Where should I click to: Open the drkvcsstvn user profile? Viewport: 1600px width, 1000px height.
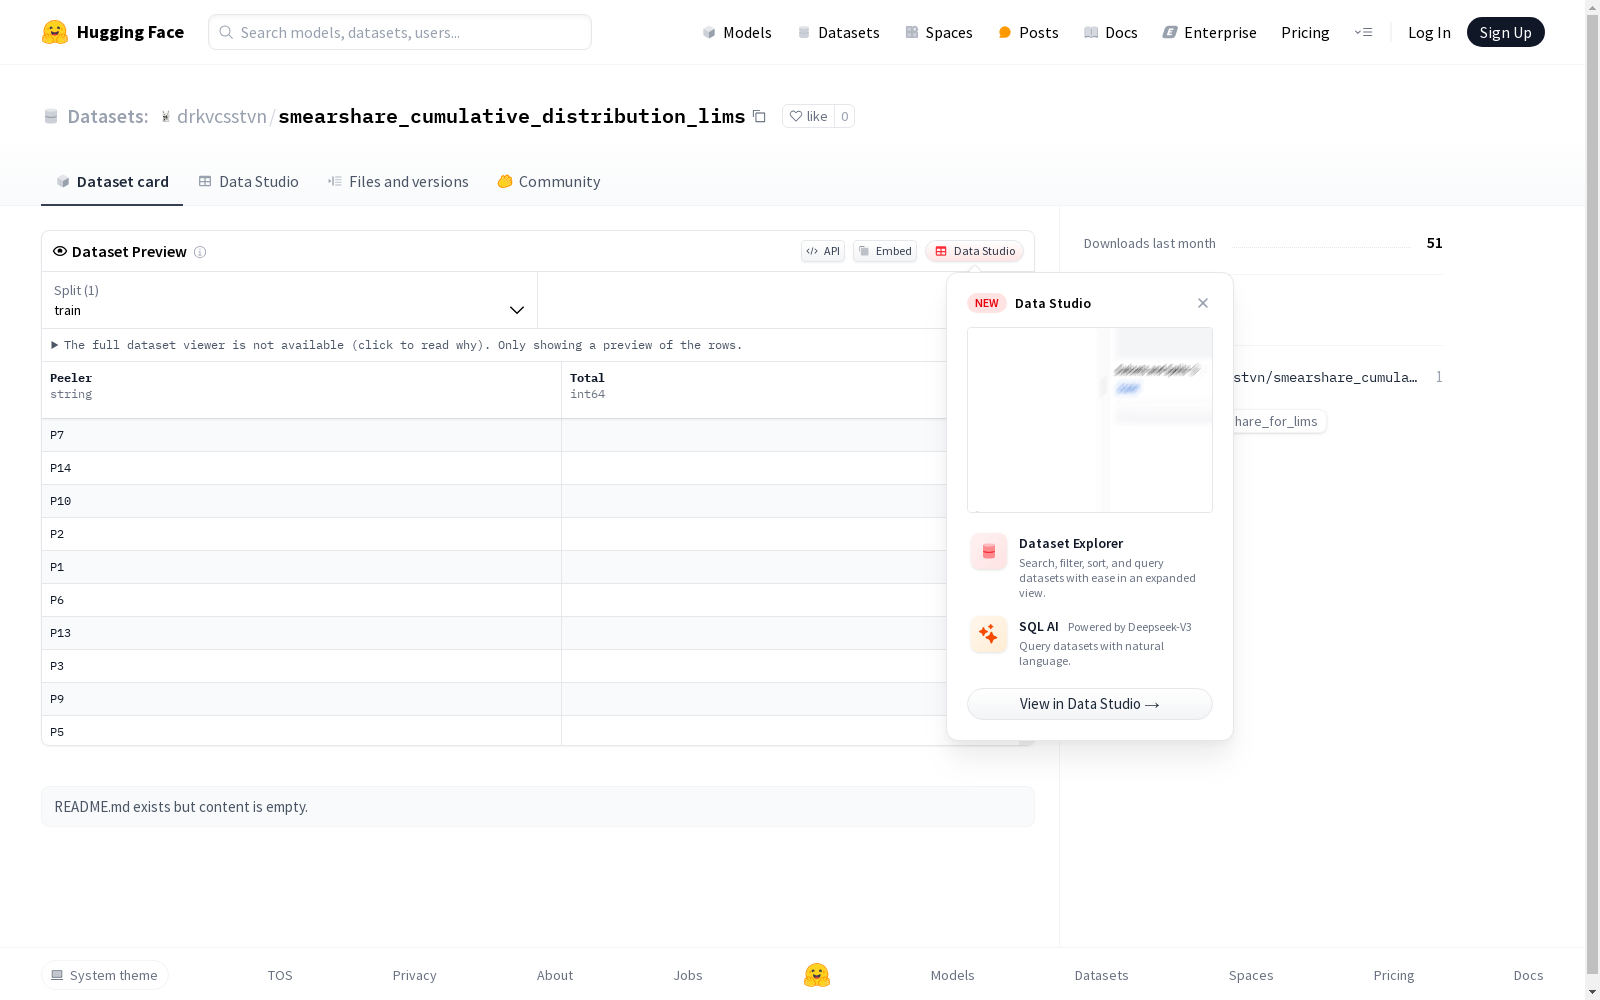coord(221,116)
